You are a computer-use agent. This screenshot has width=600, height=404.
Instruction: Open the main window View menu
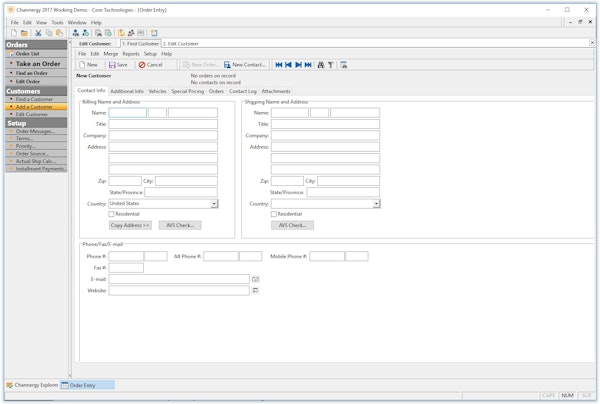pyautogui.click(x=41, y=23)
